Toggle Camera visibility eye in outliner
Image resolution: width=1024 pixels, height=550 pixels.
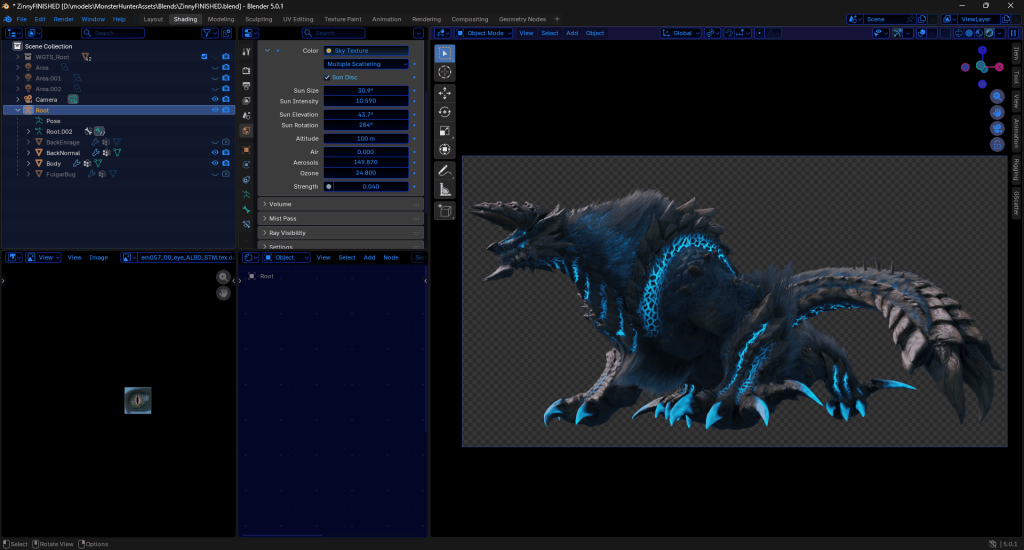(215, 99)
